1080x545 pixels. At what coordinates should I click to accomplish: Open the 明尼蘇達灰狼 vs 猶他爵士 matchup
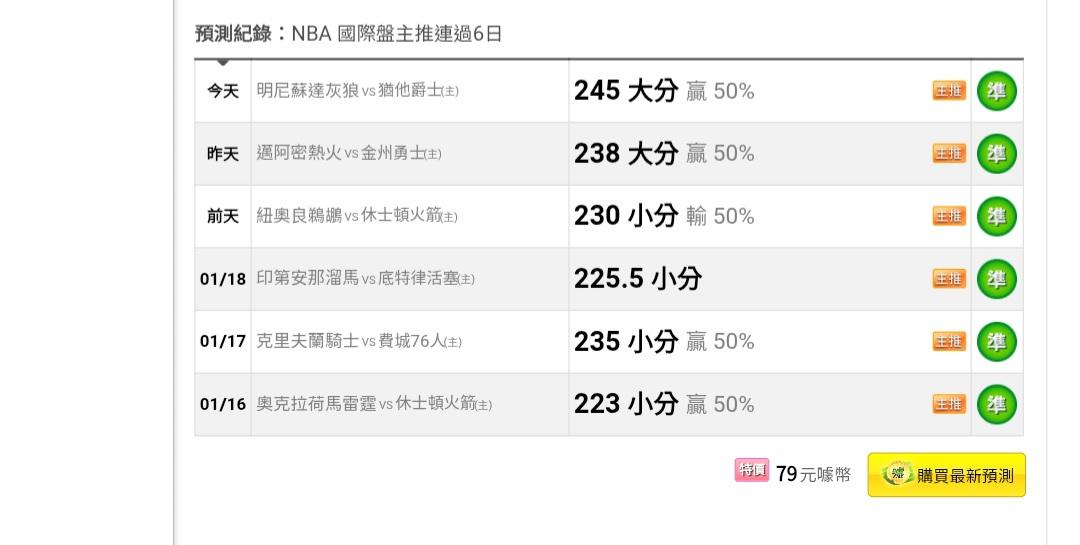pos(357,91)
